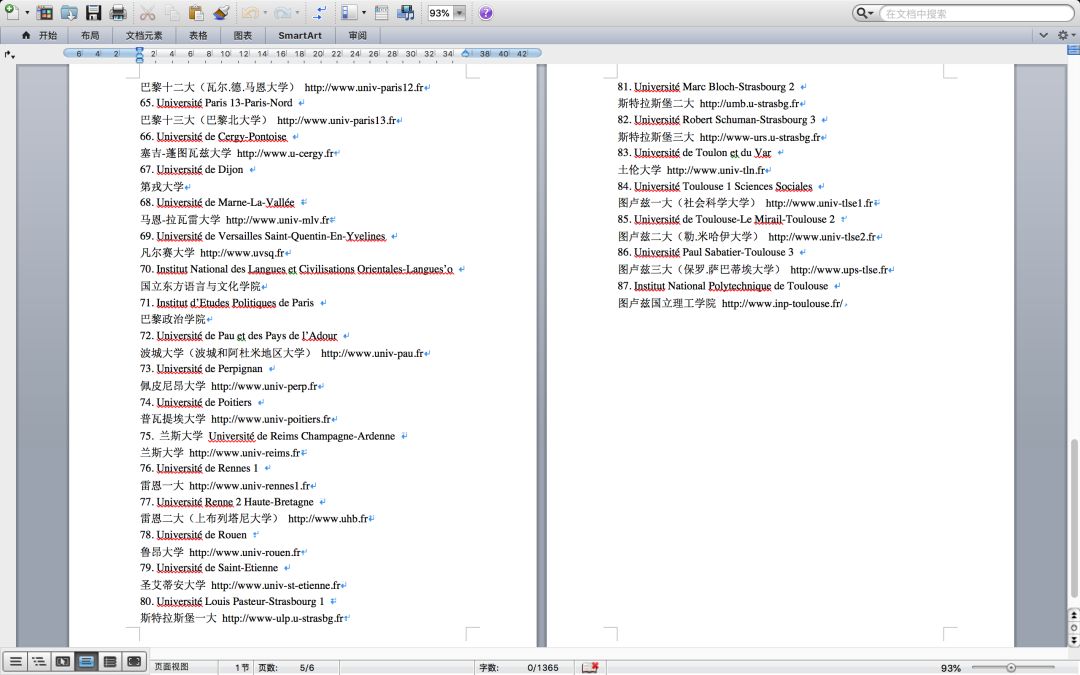Click the word count 0/1365 indicator
The image size is (1080, 675).
pyautogui.click(x=543, y=667)
